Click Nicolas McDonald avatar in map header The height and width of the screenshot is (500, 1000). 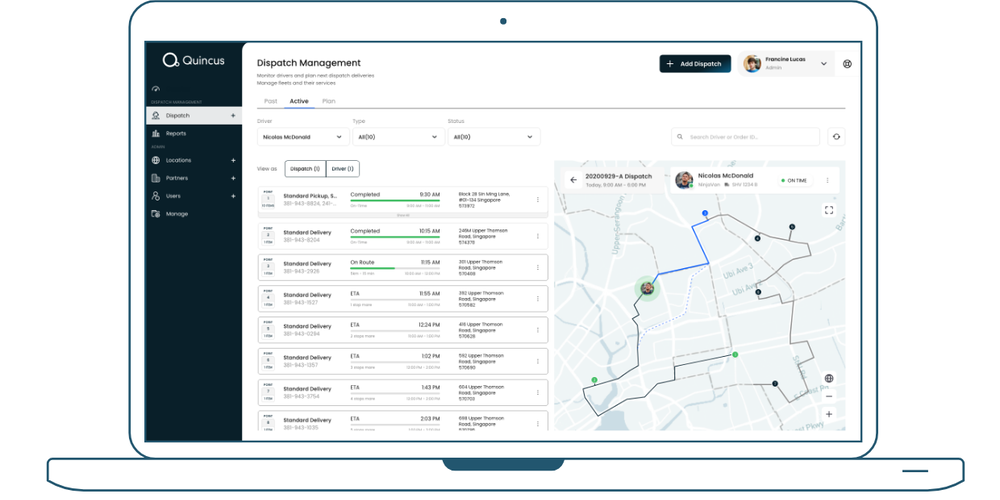point(684,180)
